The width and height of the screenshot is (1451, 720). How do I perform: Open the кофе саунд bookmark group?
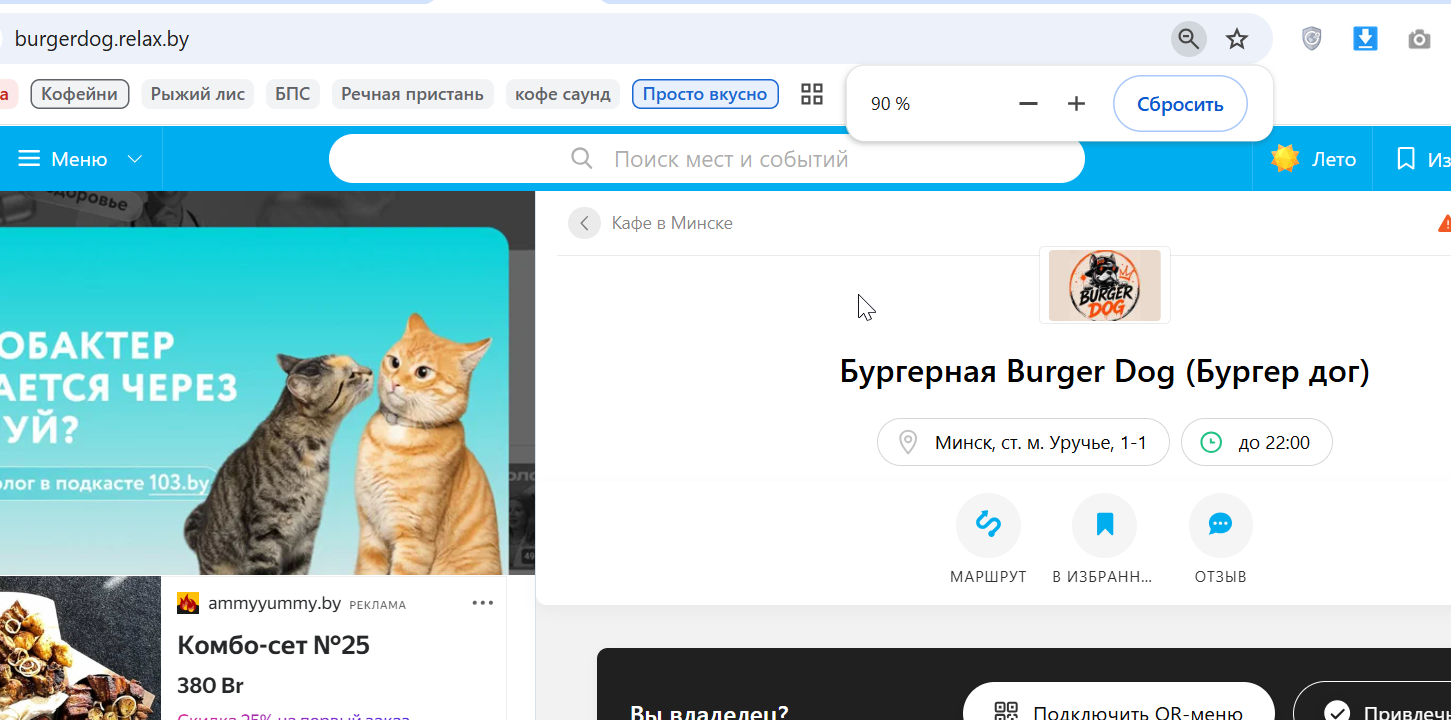point(563,94)
